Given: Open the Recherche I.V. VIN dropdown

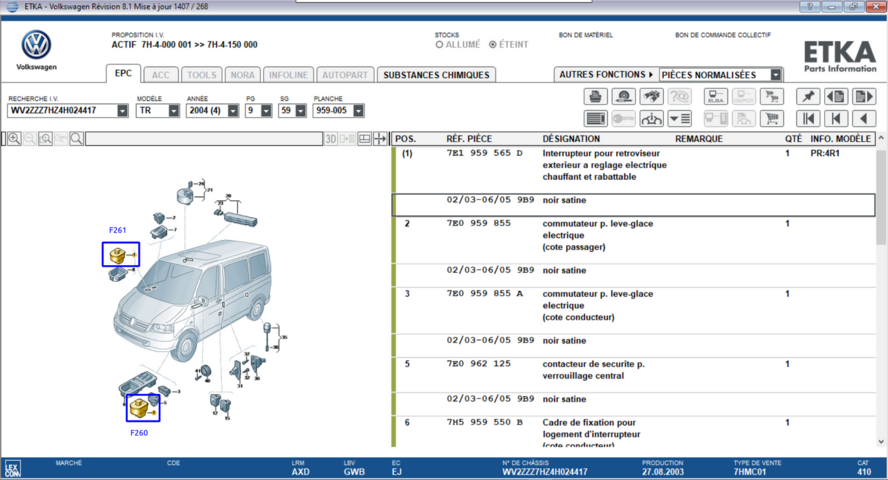Looking at the screenshot, I should click(122, 111).
